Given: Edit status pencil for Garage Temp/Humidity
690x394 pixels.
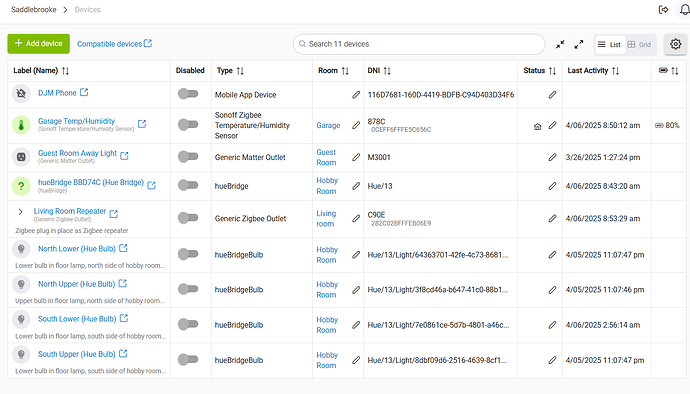Looking at the screenshot, I should coord(552,125).
